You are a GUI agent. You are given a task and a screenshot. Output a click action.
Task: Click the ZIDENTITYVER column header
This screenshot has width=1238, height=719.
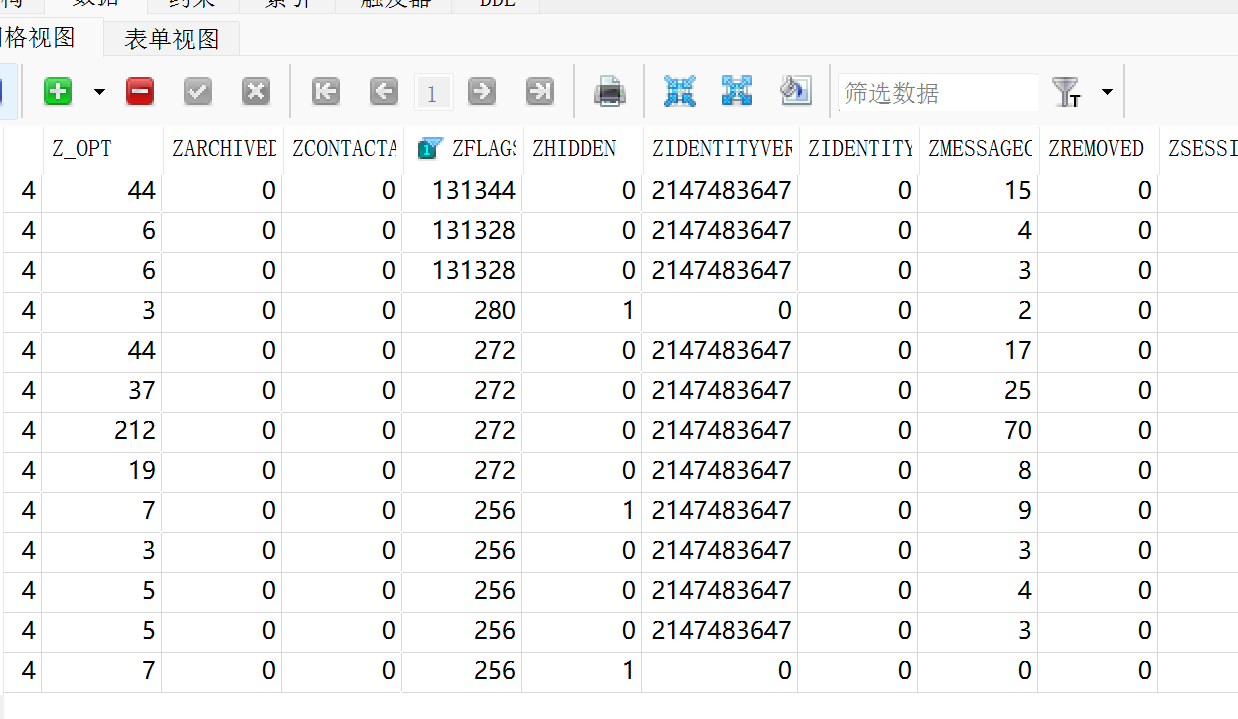click(x=720, y=148)
